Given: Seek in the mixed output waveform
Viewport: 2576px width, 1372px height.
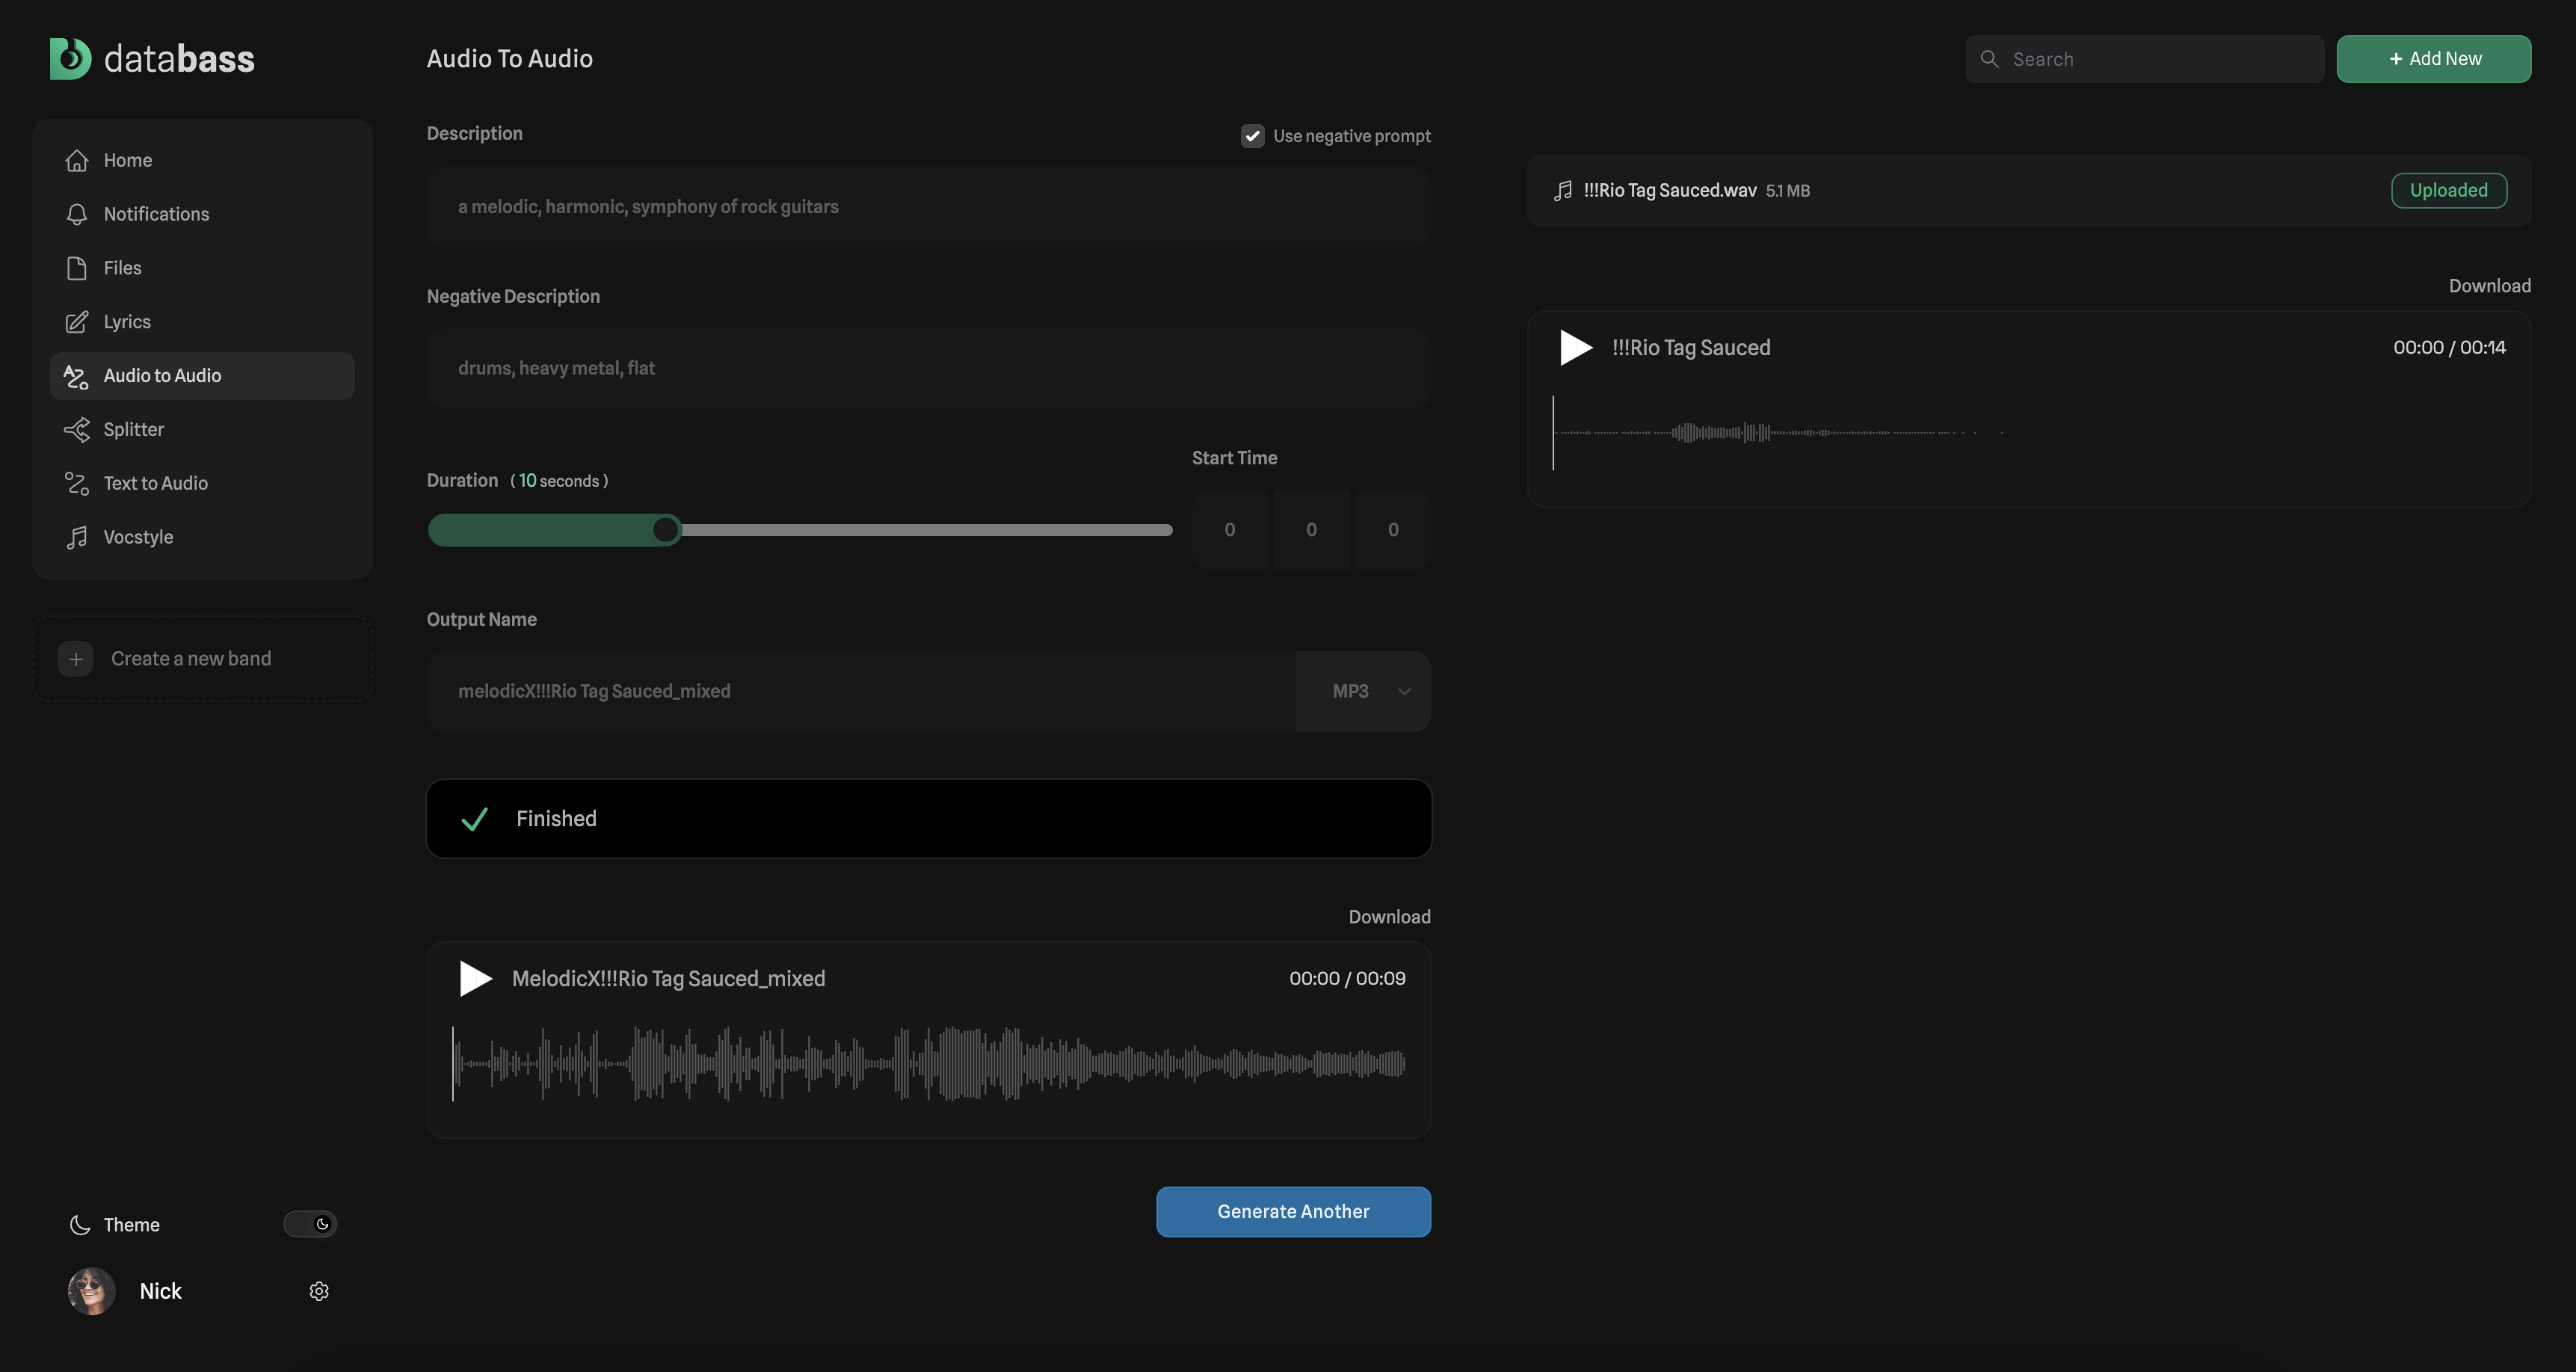Looking at the screenshot, I should (929, 1064).
